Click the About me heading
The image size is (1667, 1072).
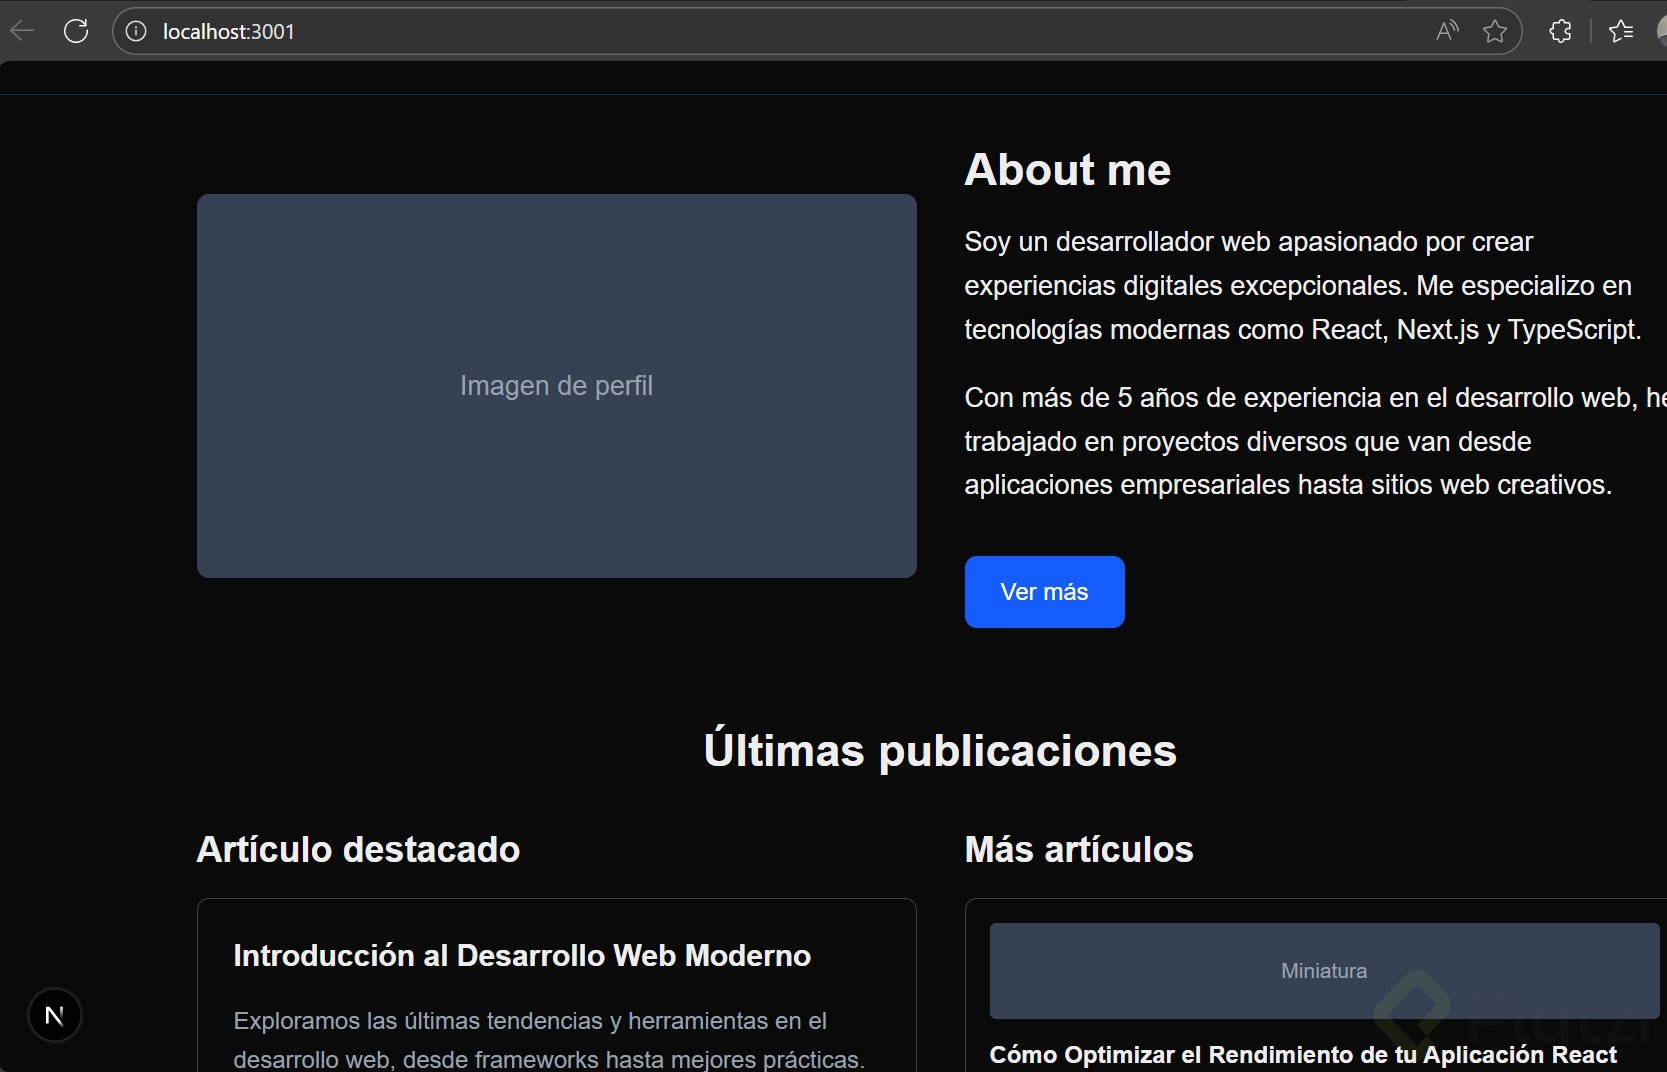[x=1067, y=170]
